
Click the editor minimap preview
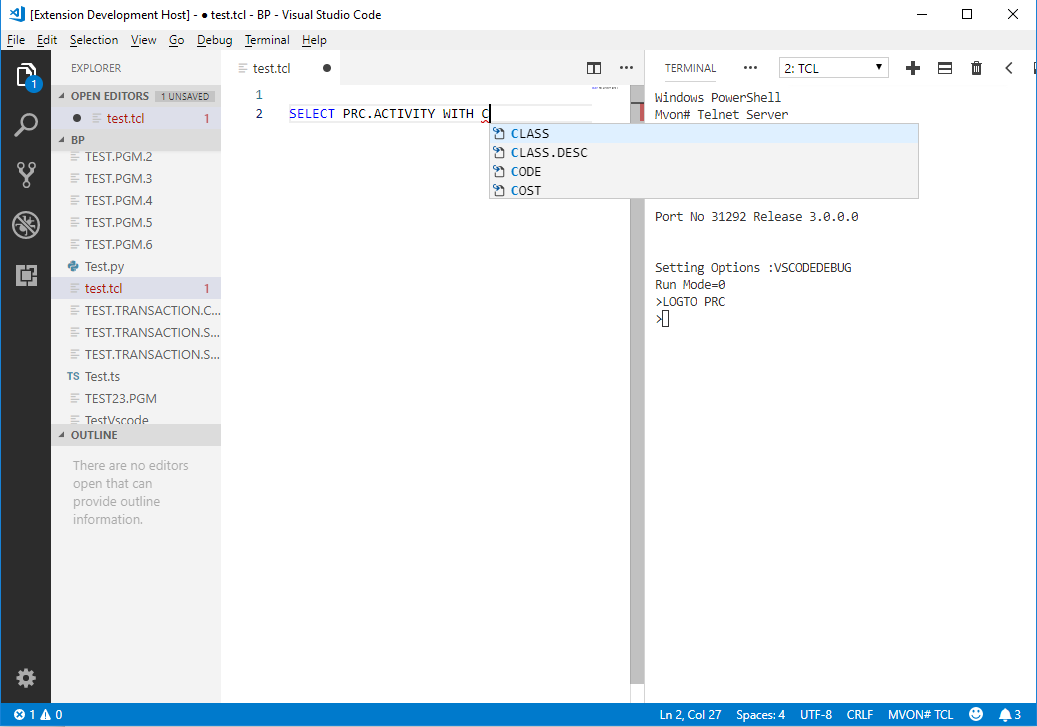604,87
